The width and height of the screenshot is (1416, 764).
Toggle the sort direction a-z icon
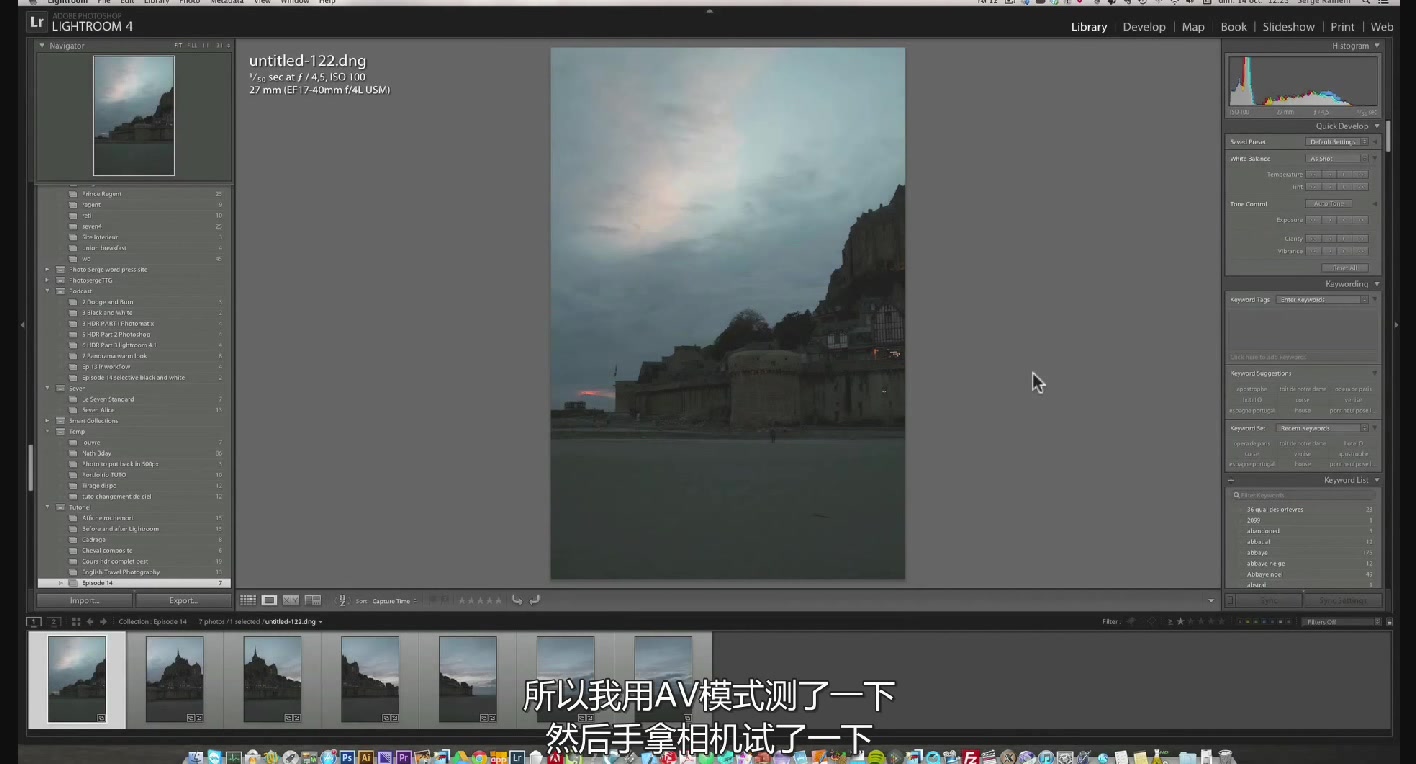(x=342, y=600)
